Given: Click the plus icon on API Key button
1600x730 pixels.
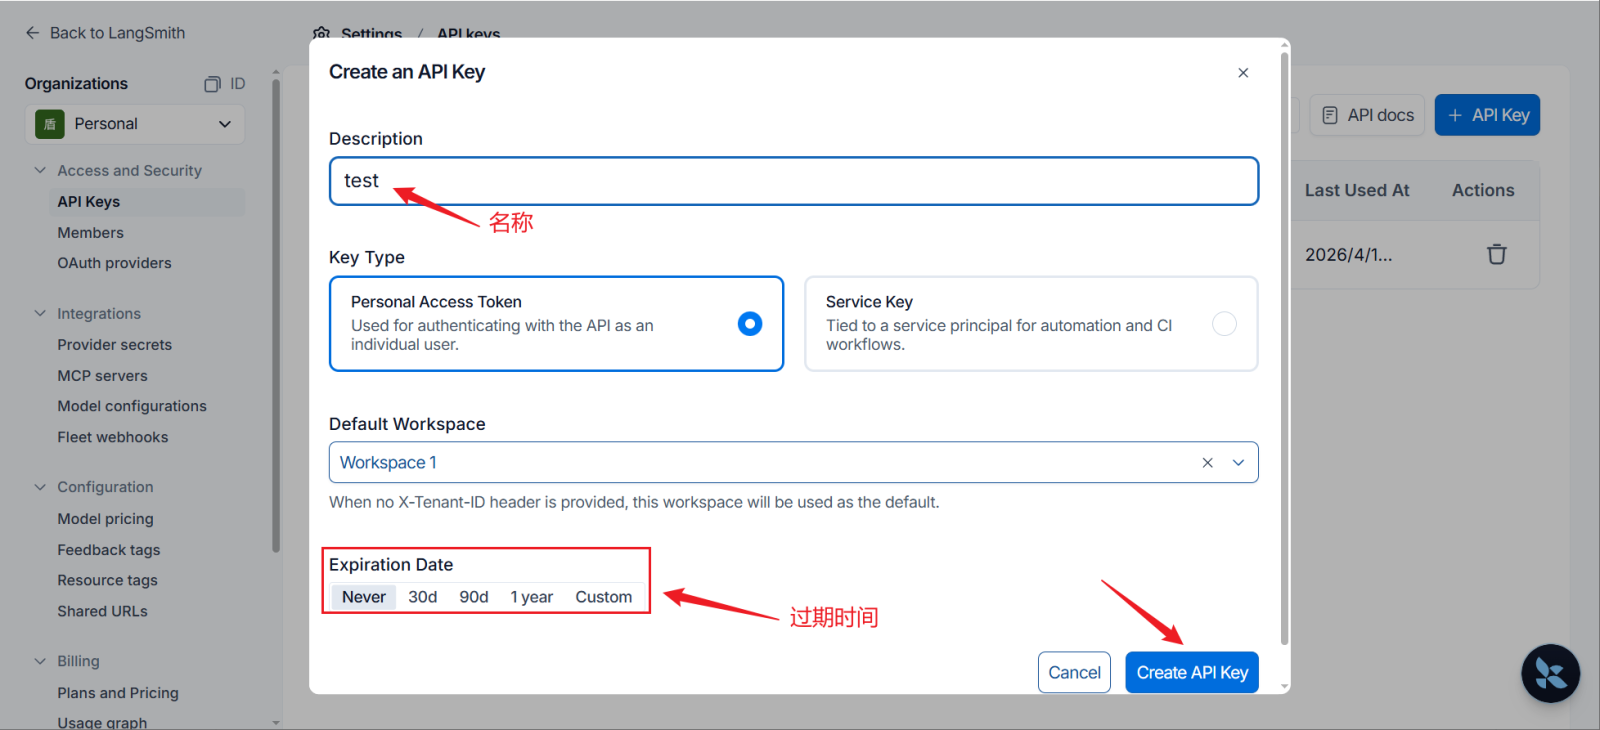Looking at the screenshot, I should pos(1455,115).
